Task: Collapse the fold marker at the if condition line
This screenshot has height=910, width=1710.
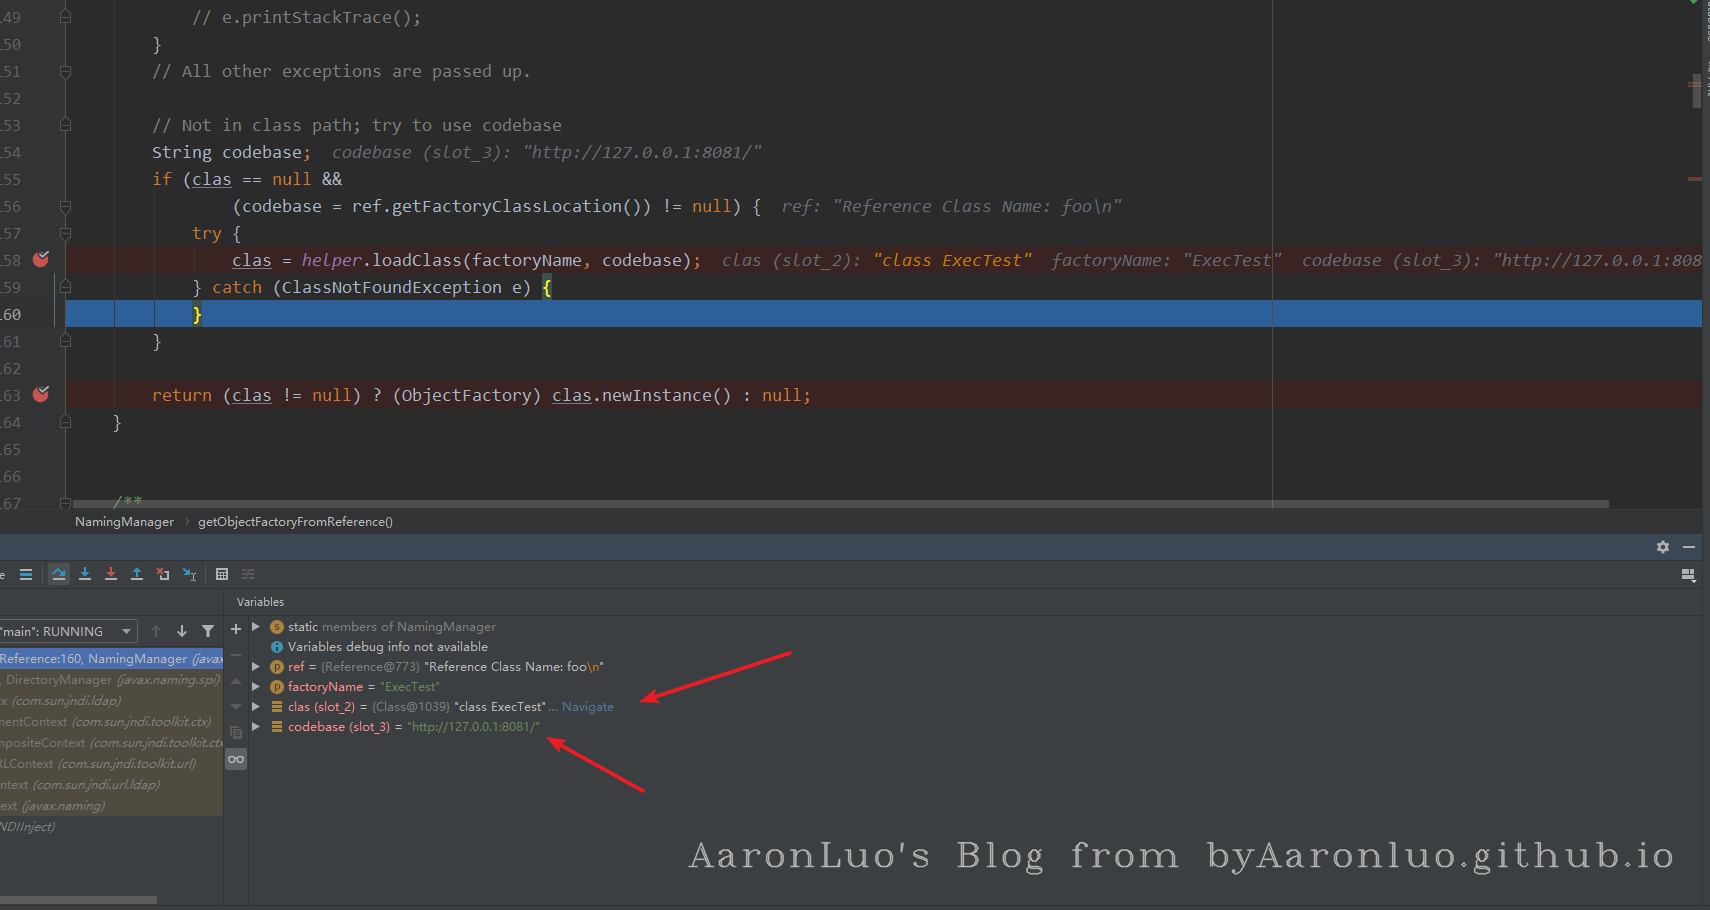Action: coord(65,206)
